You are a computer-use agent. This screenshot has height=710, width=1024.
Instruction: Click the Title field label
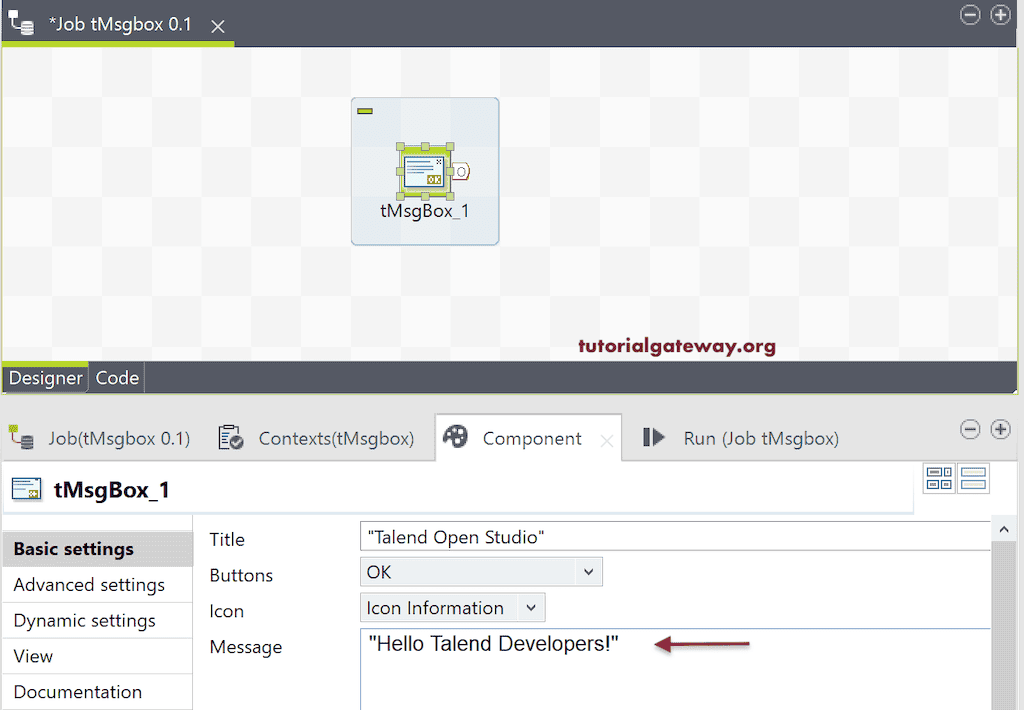[227, 540]
